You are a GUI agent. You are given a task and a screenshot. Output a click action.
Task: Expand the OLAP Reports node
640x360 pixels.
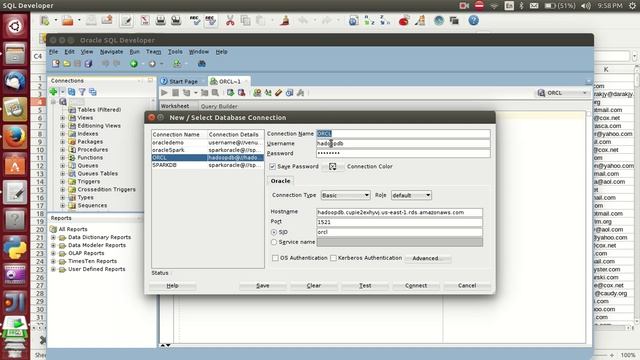click(x=53, y=253)
